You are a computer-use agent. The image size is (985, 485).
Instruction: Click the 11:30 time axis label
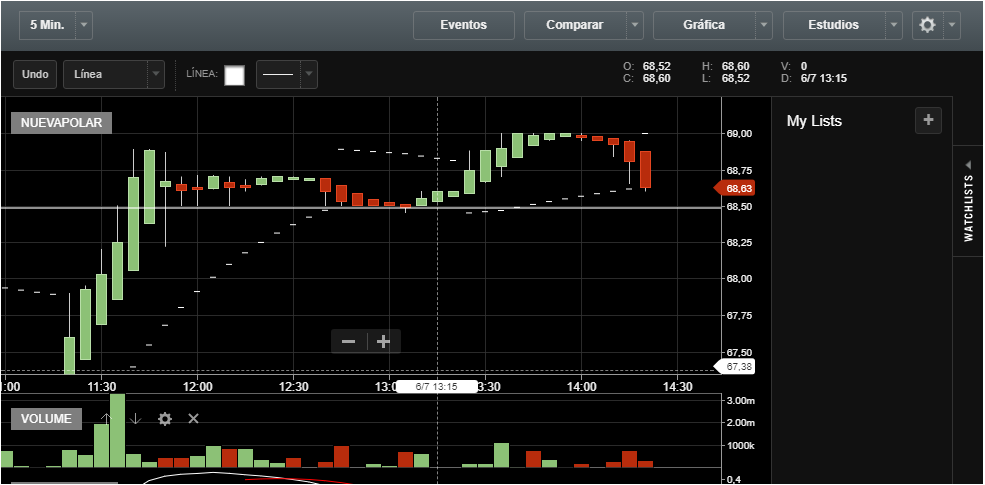tap(101, 387)
